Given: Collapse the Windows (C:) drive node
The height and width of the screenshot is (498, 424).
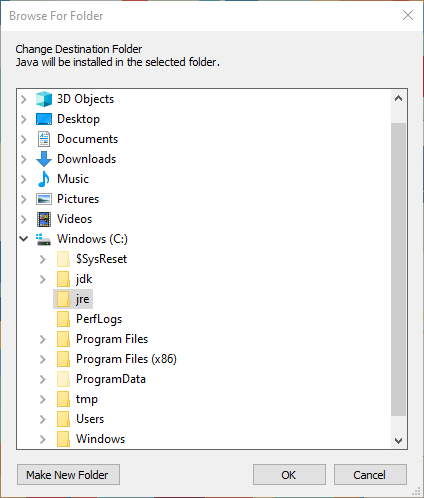Looking at the screenshot, I should 24,239.
